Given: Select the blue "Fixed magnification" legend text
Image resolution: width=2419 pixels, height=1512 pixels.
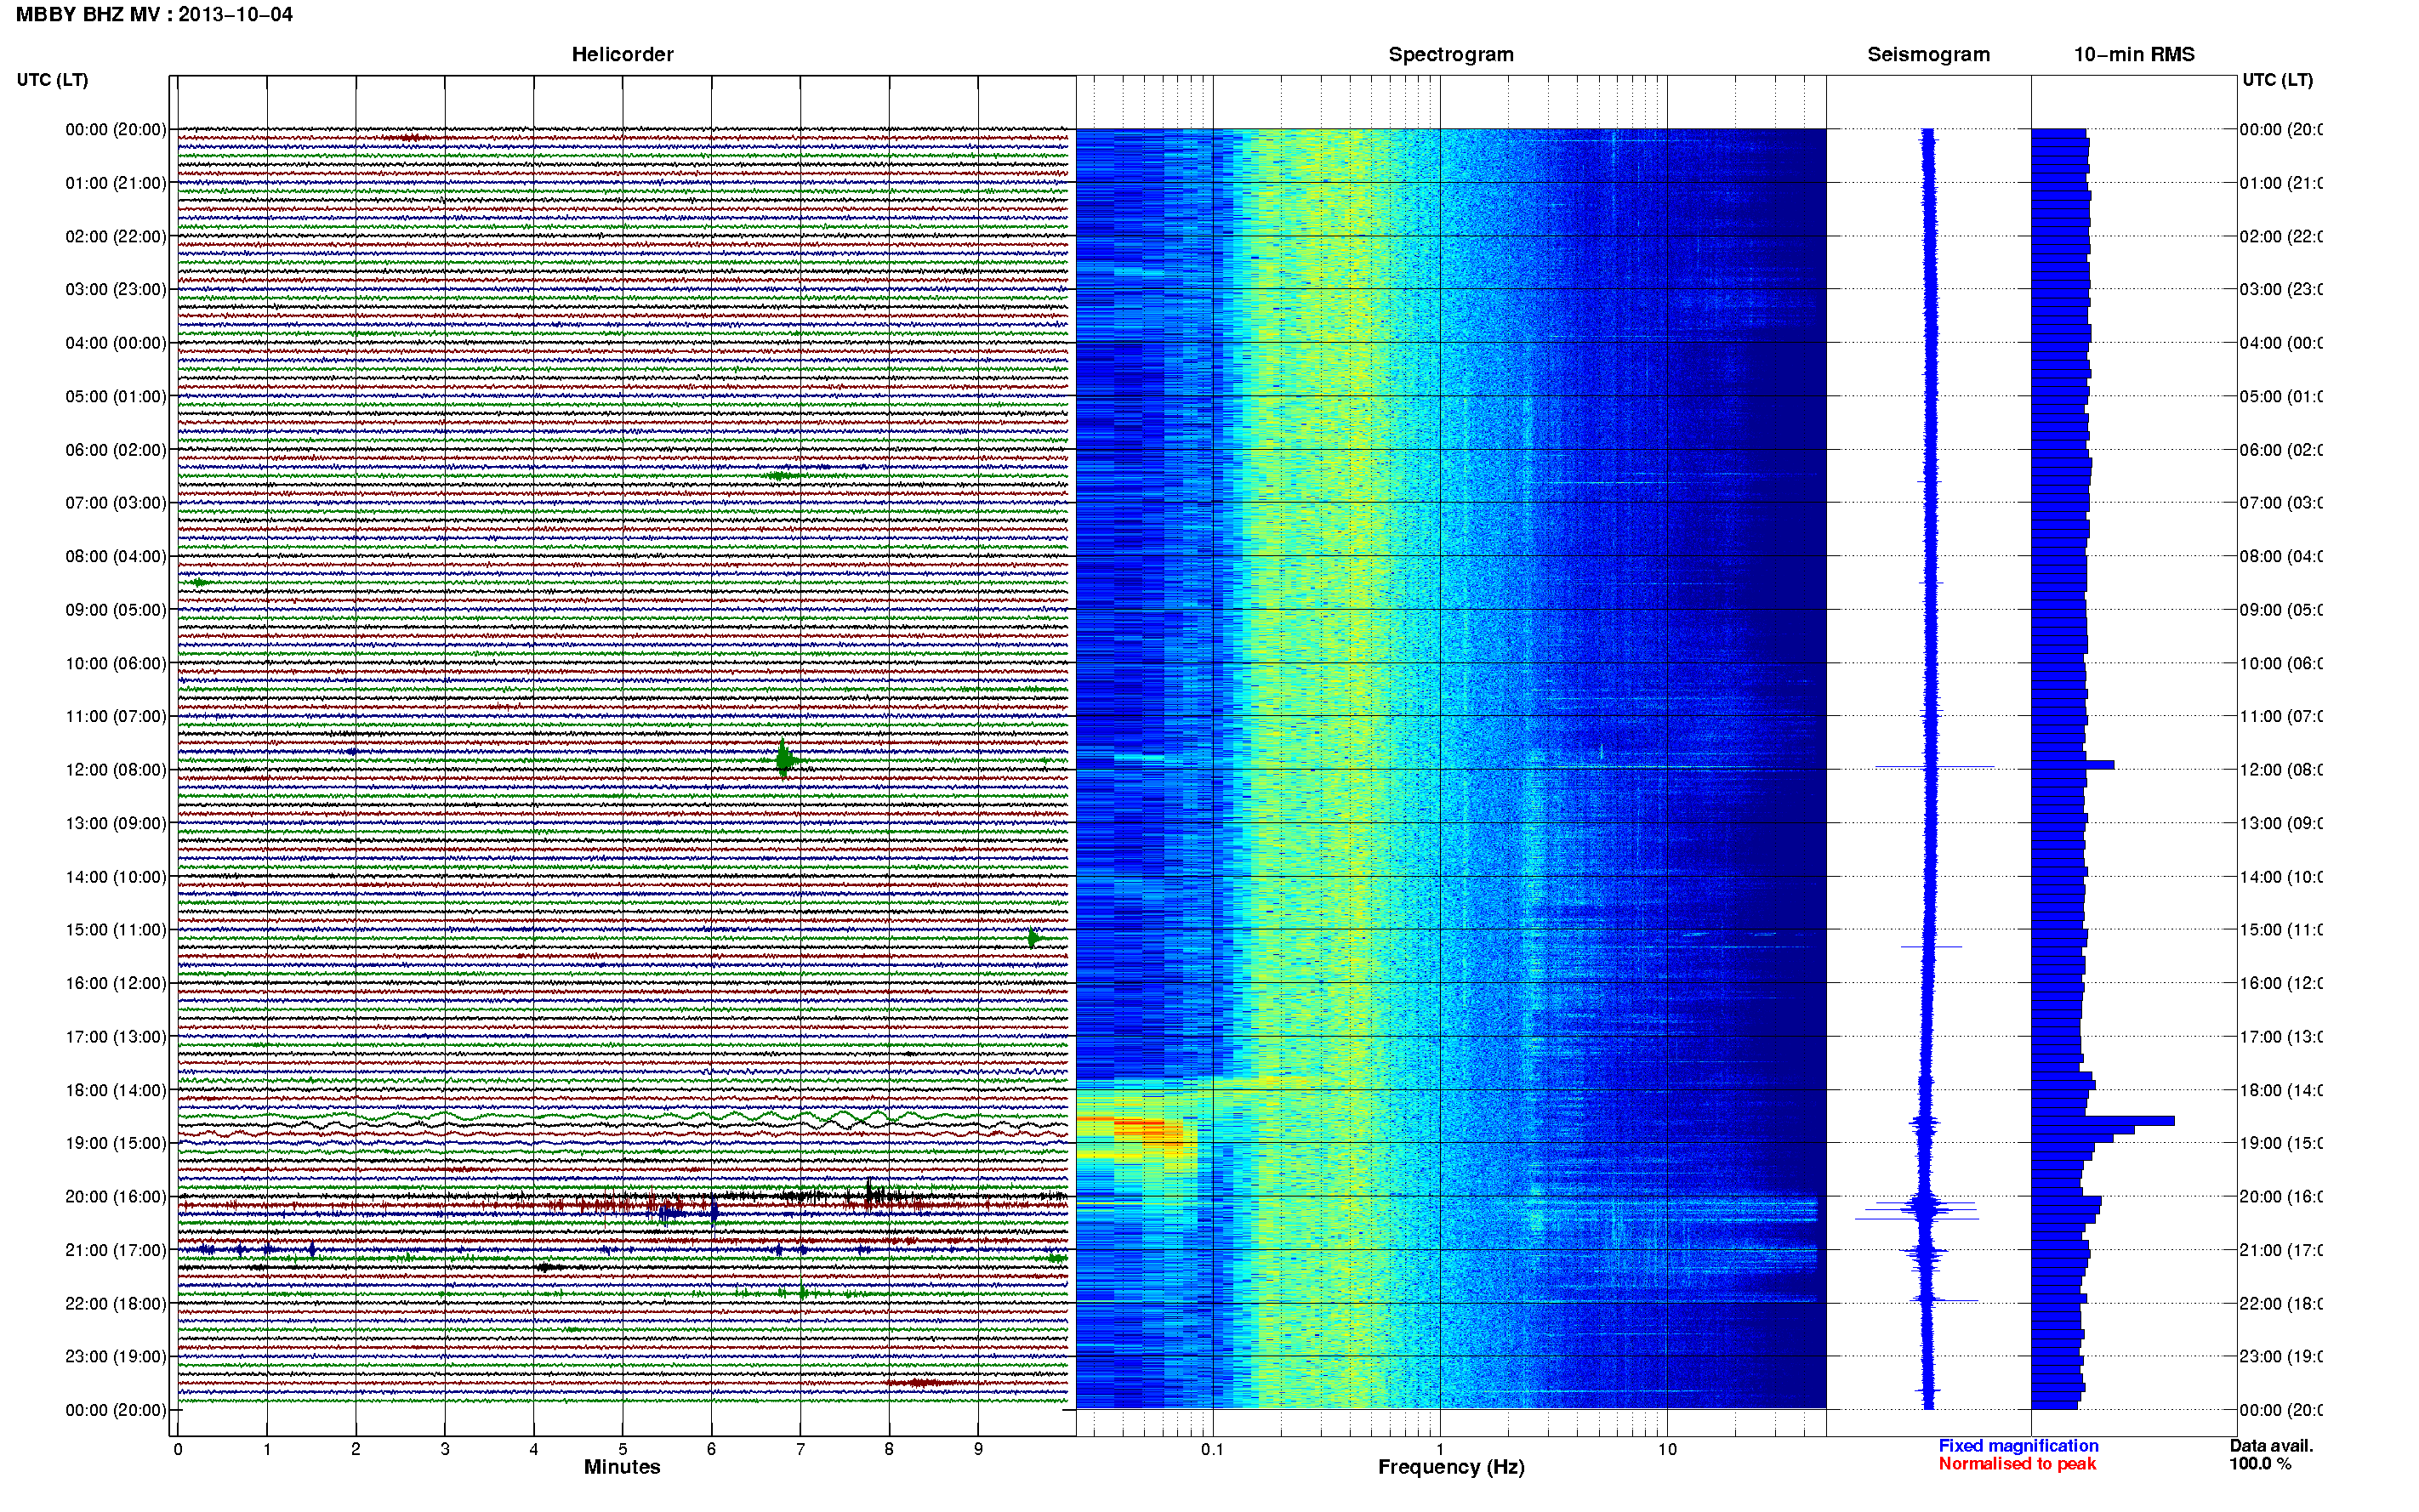Looking at the screenshot, I should [x=2018, y=1446].
